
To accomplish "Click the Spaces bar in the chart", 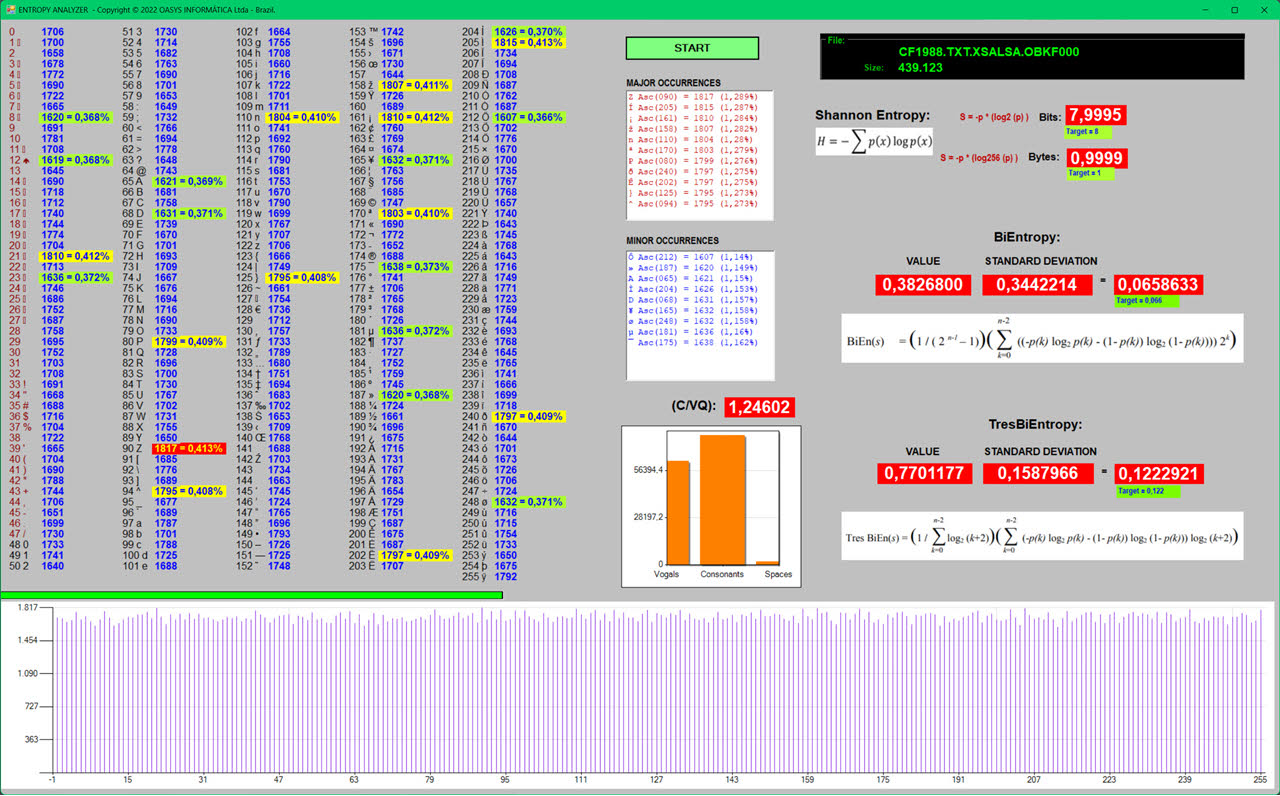I will click(x=767, y=563).
